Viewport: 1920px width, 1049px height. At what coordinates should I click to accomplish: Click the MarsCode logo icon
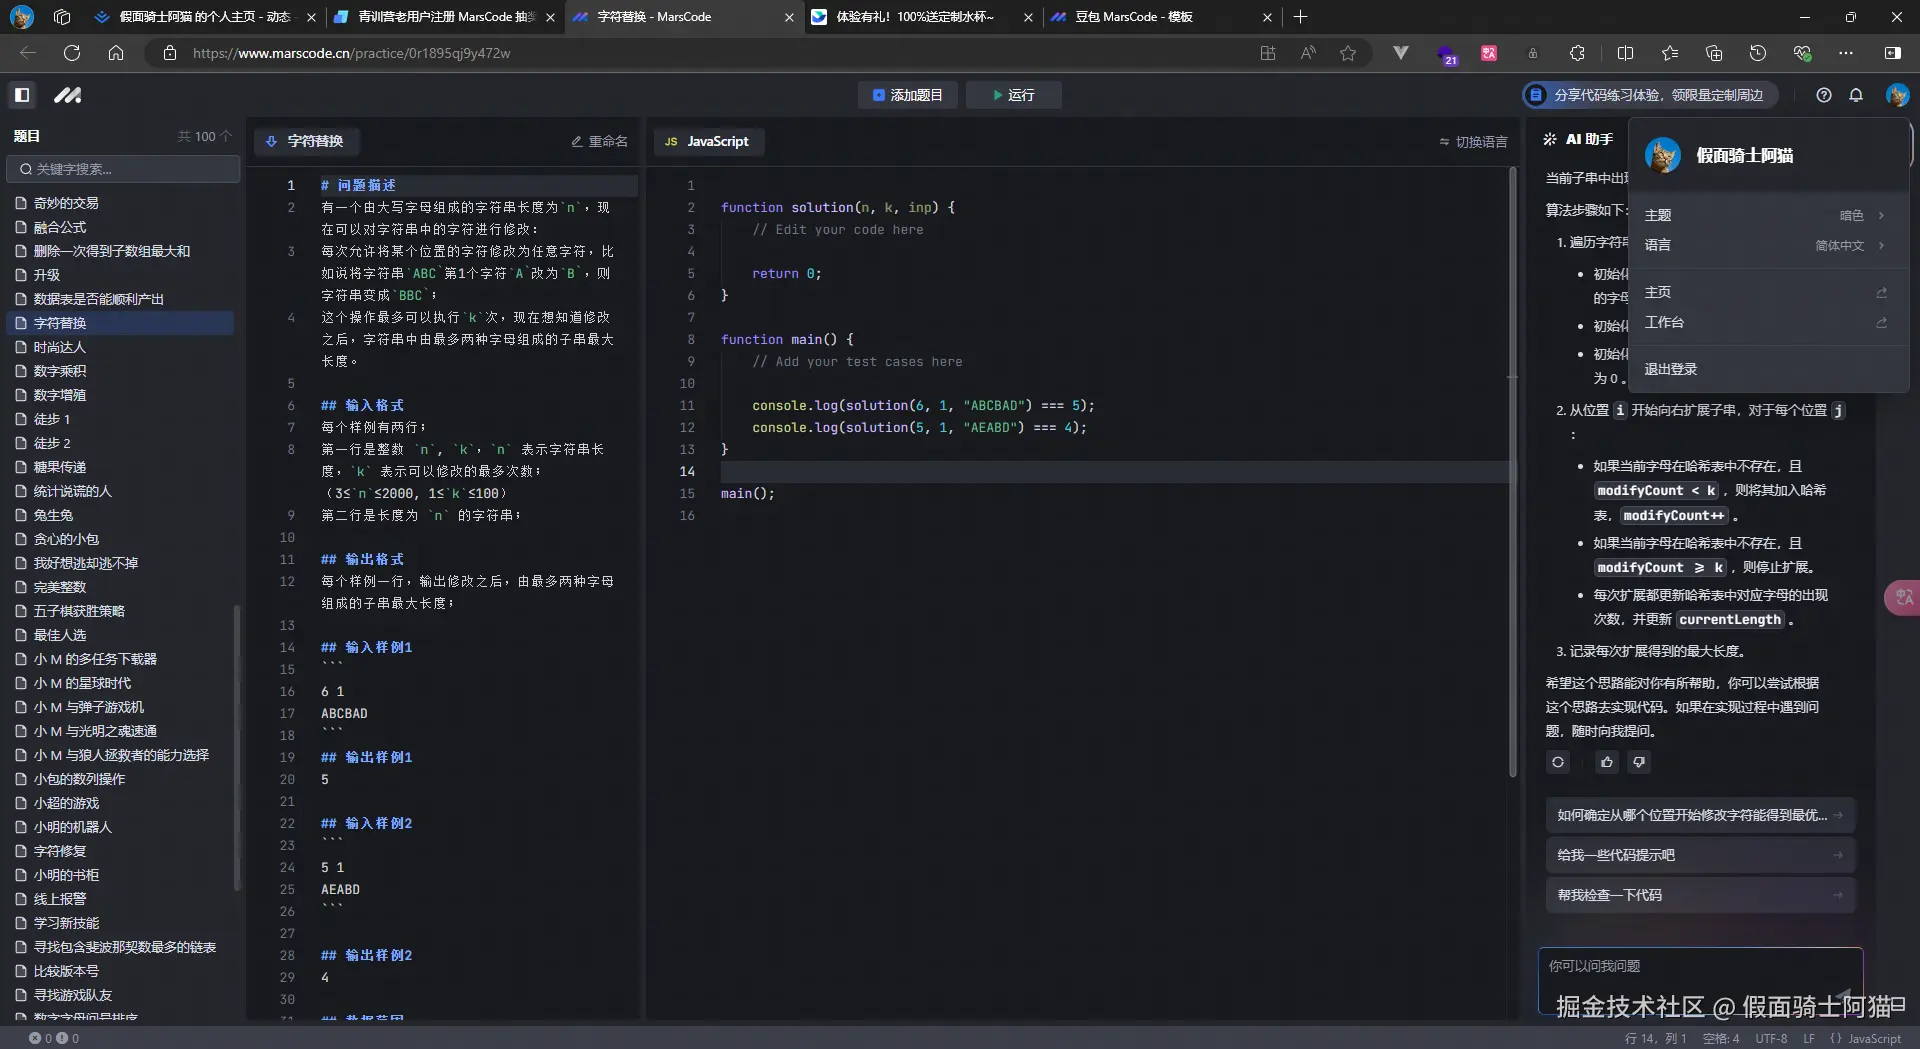click(68, 95)
